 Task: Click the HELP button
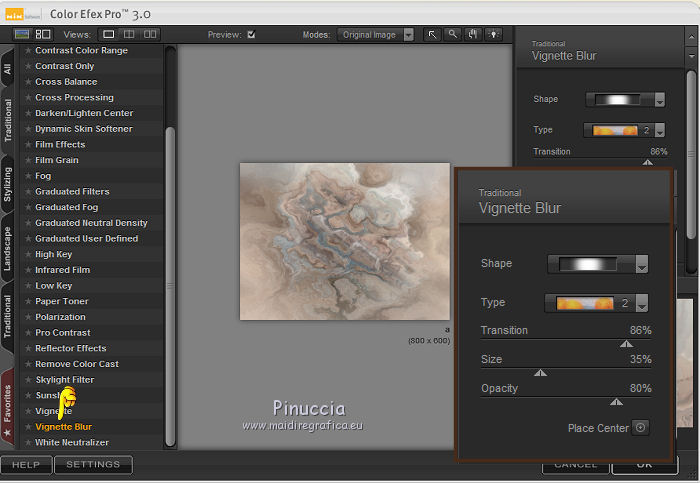click(26, 465)
